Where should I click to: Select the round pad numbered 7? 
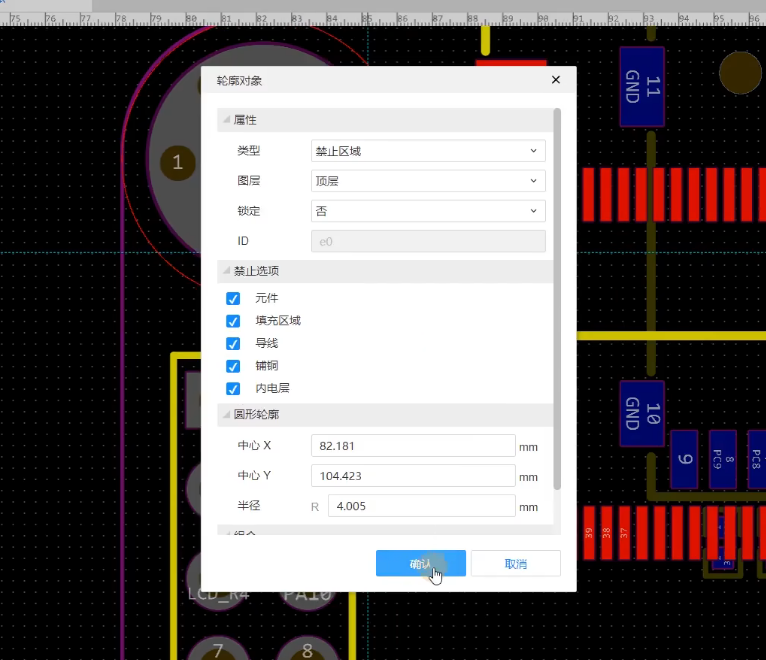coord(218,649)
